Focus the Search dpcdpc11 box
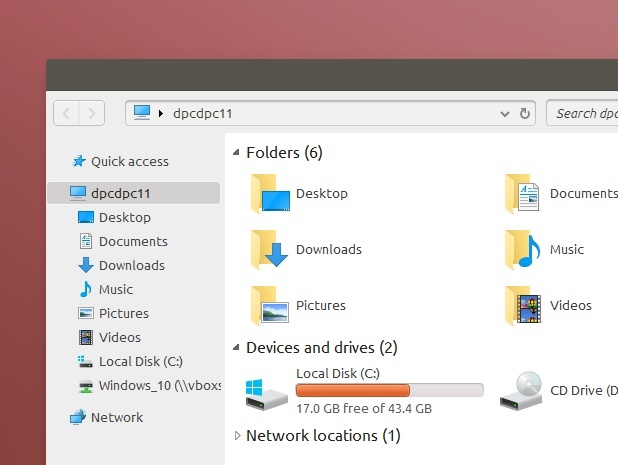The image size is (618, 465). pyautogui.click(x=582, y=113)
